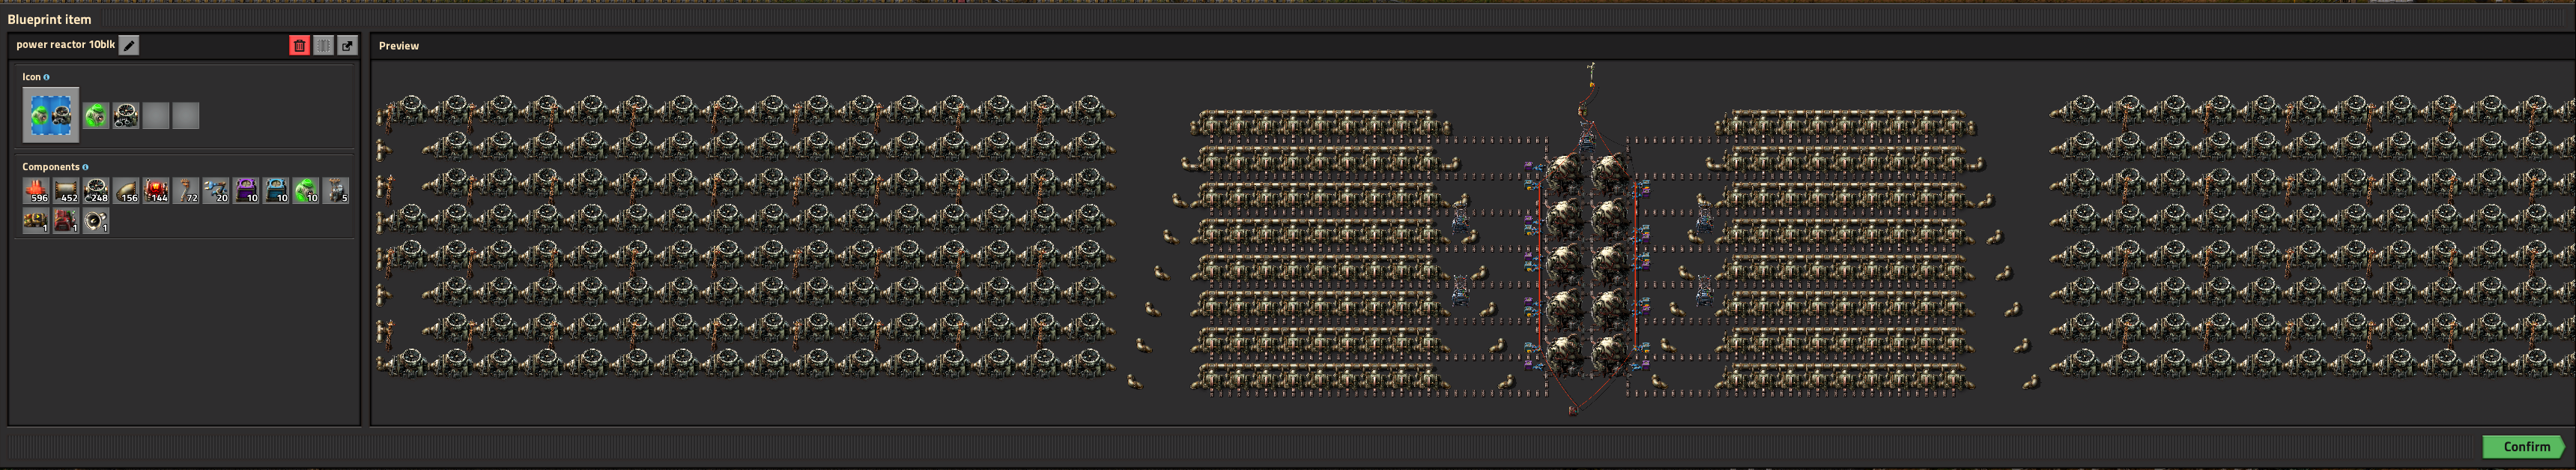Click the blueprint name 'power reactor 10blk'
2576x470 pixels.
point(66,44)
